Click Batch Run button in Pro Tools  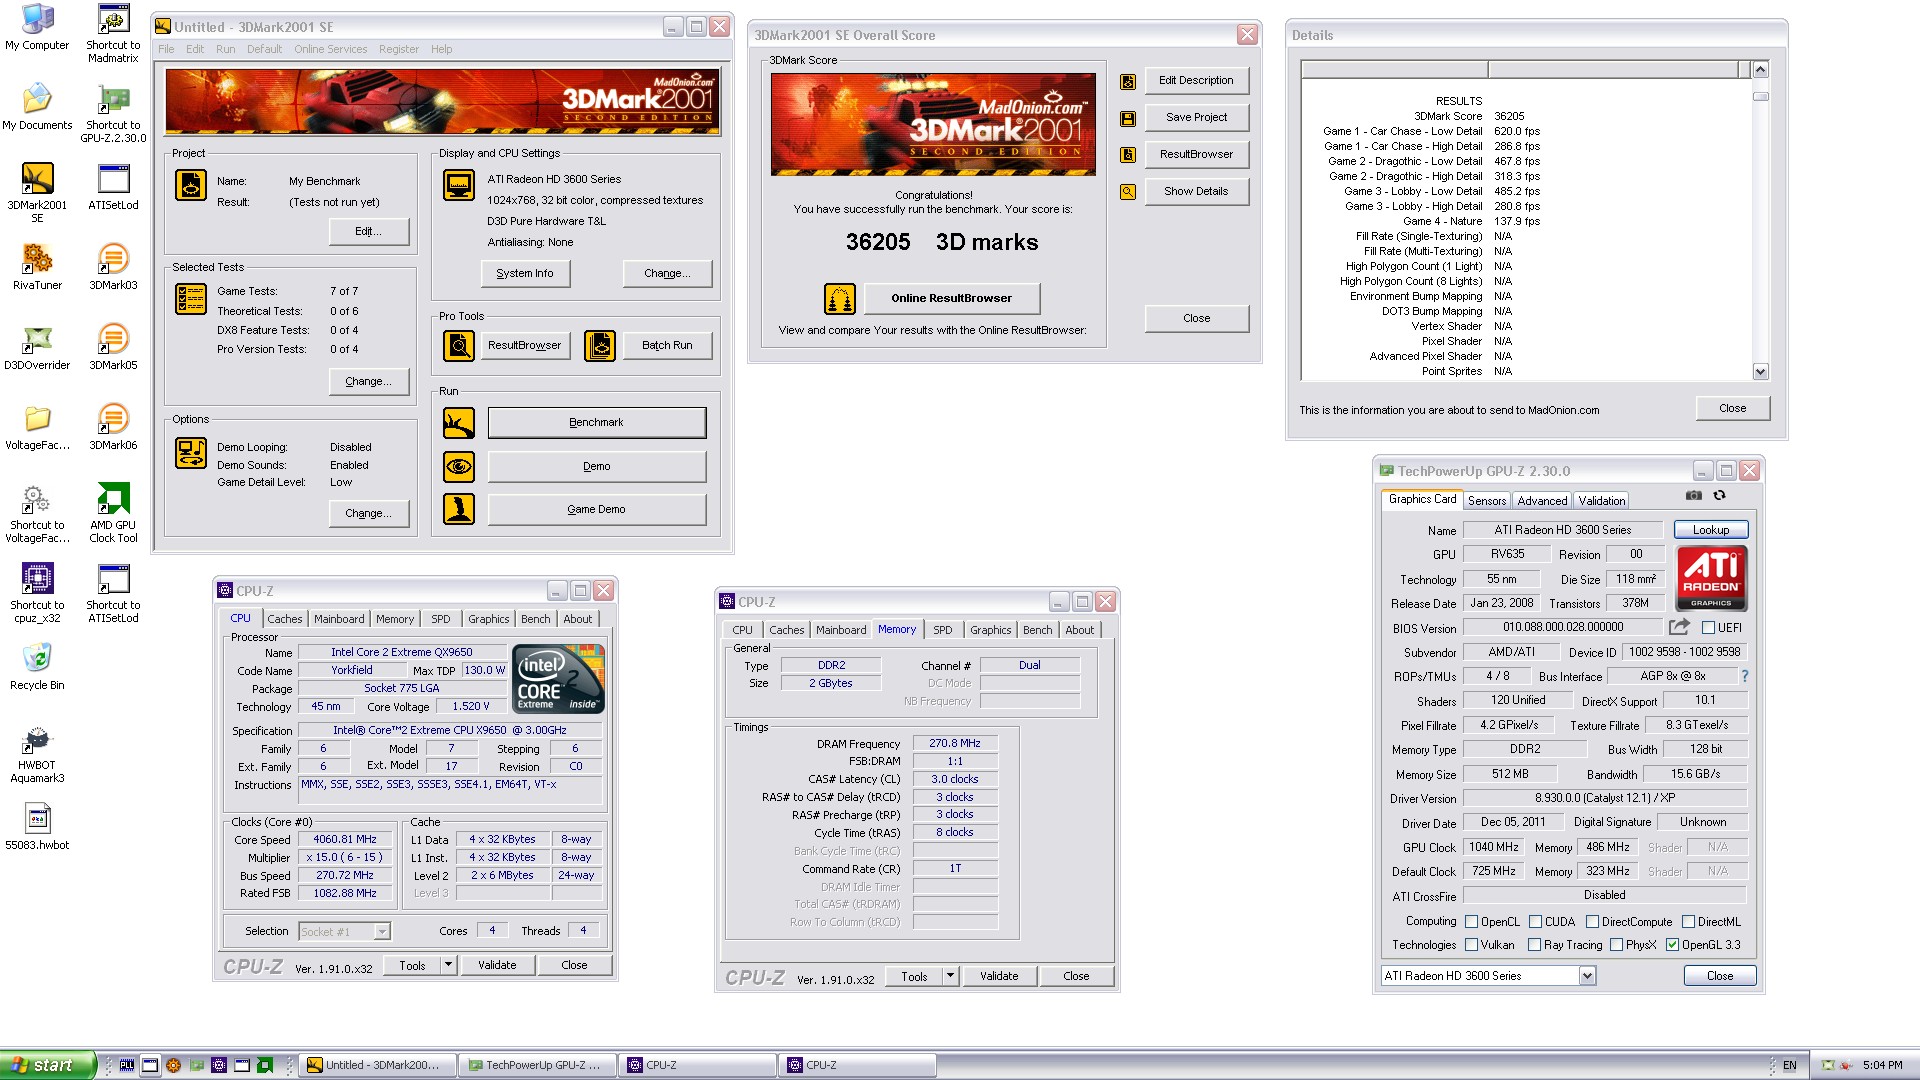click(667, 345)
